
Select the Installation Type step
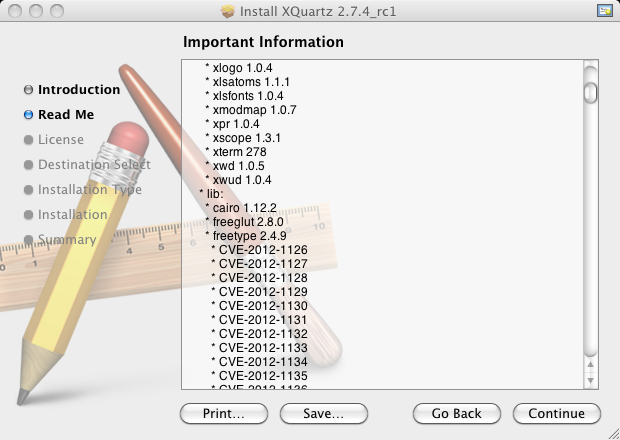90,190
